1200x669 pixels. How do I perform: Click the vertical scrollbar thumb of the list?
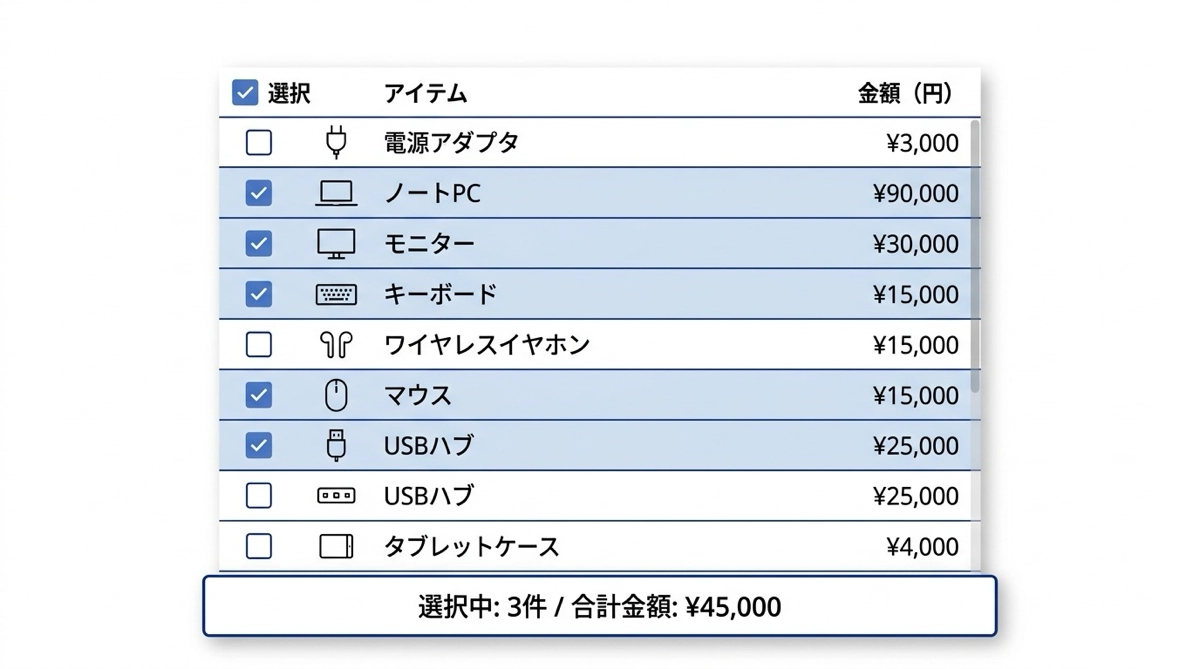(x=975, y=255)
